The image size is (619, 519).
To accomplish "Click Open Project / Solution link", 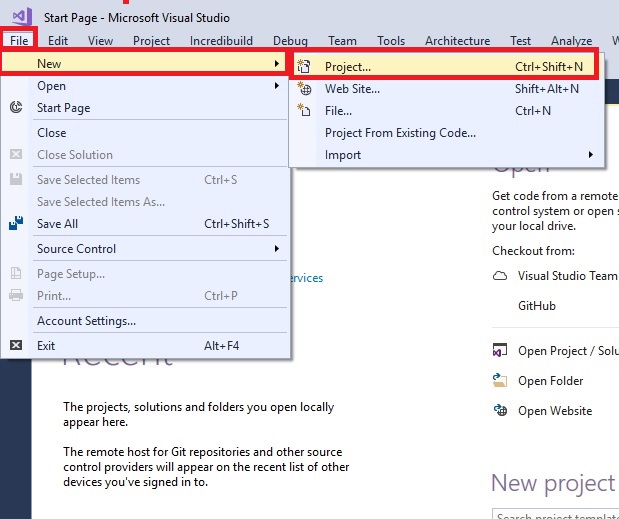I will coord(568,350).
